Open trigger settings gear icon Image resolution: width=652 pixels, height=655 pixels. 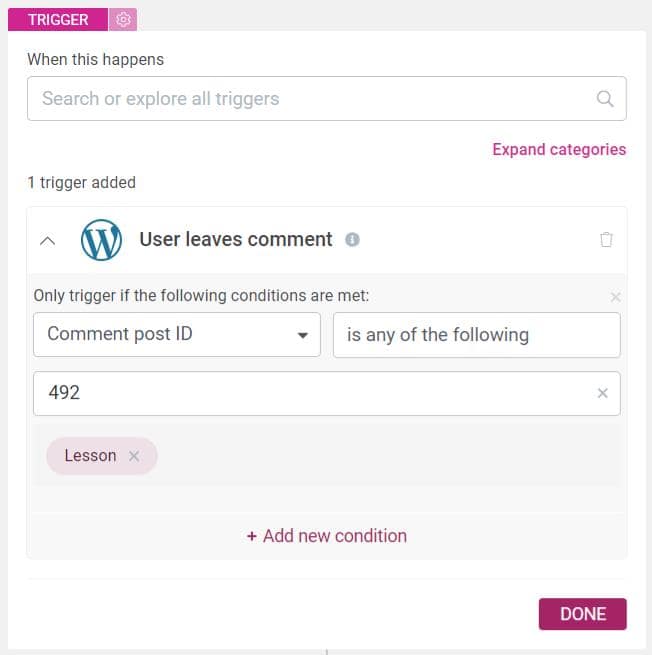point(123,20)
